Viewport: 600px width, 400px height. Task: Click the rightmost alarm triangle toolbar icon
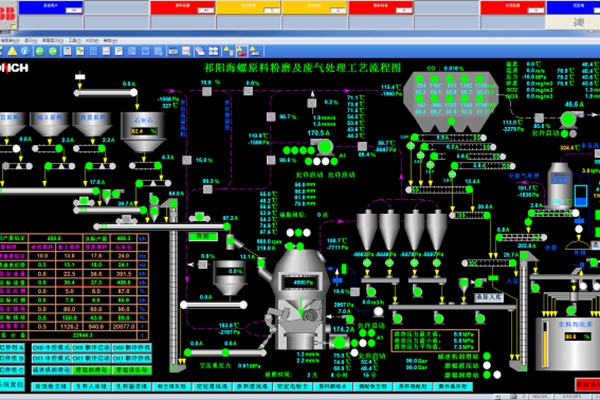coord(254,51)
